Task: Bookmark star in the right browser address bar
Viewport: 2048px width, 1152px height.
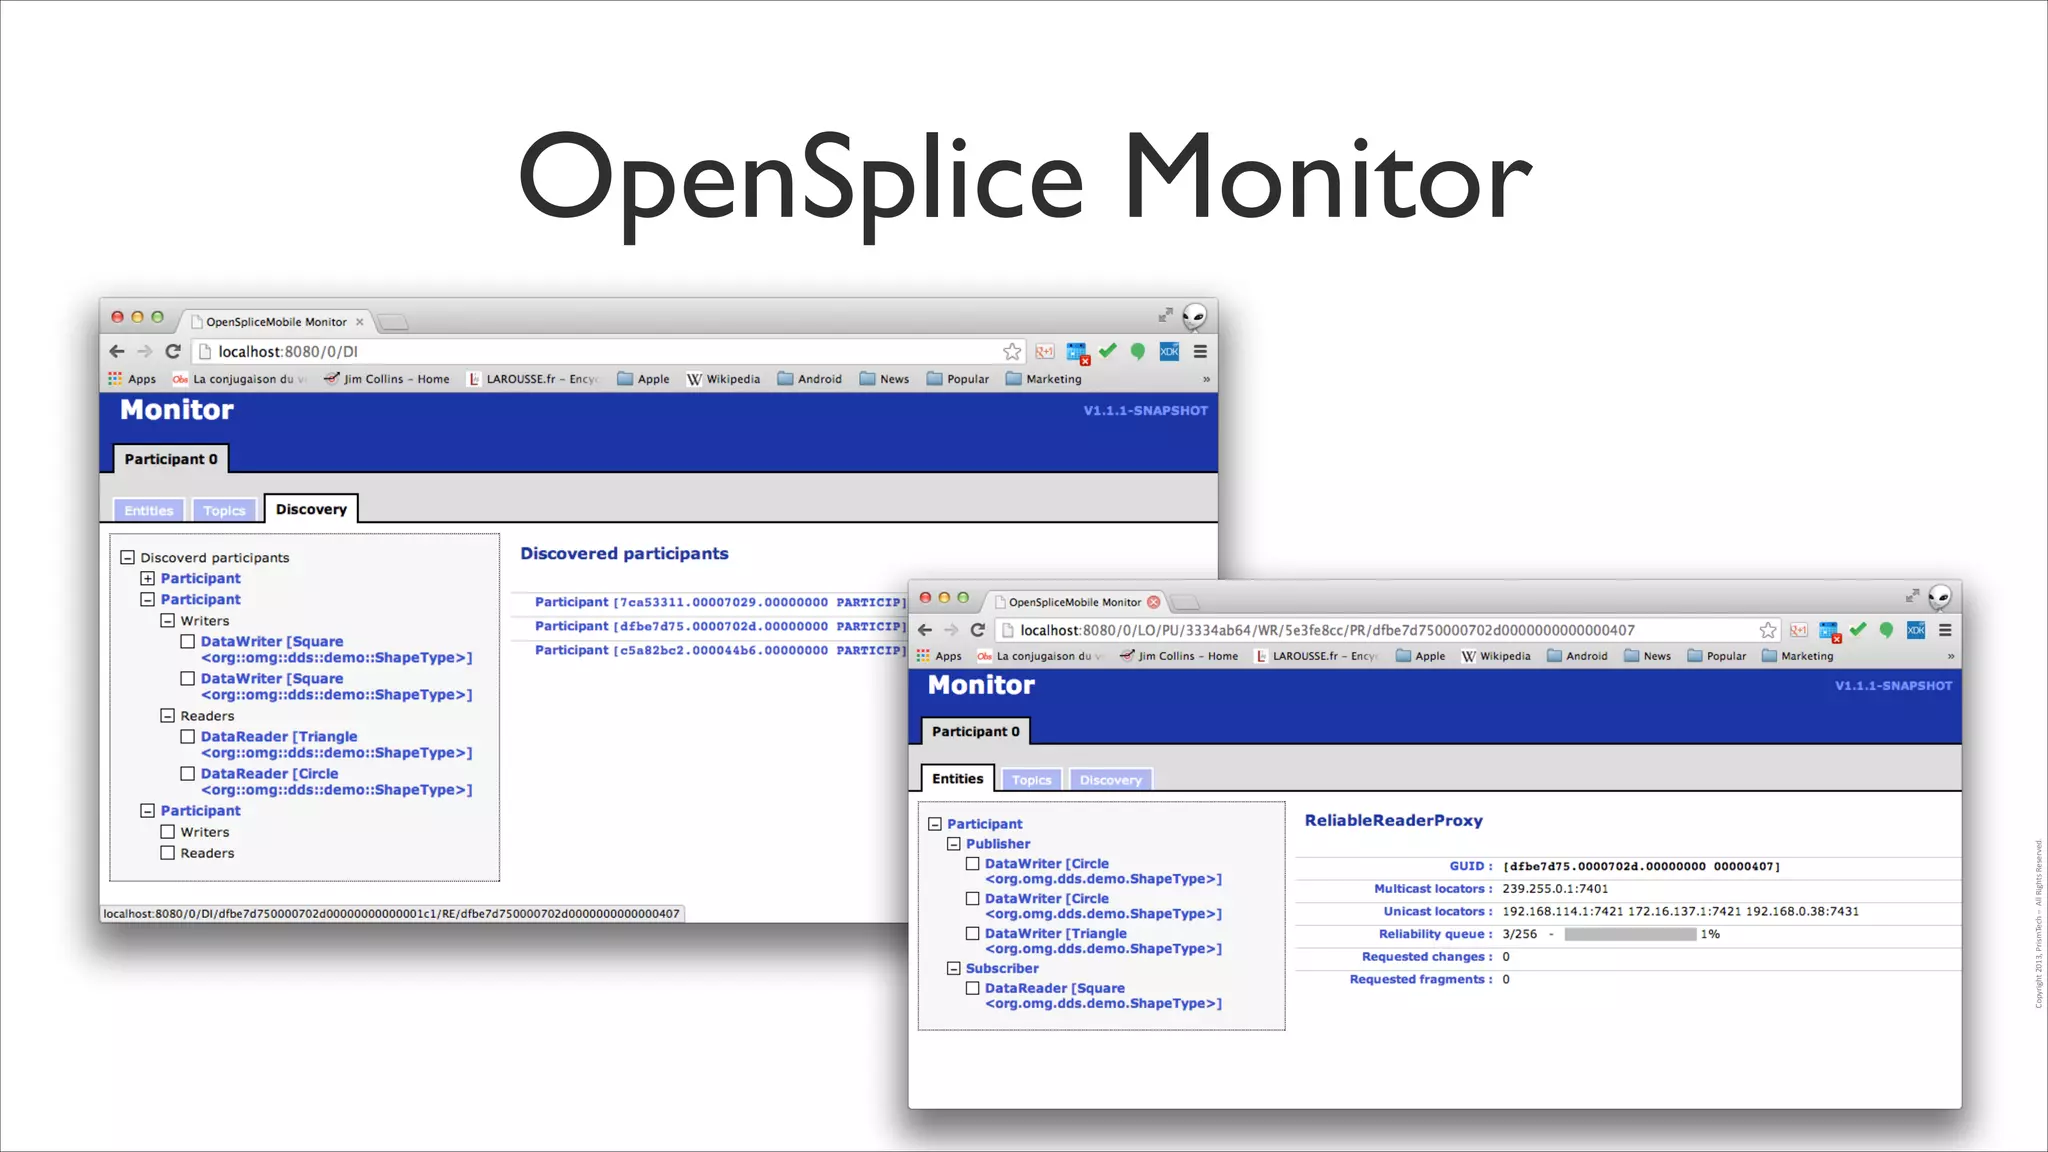Action: click(1768, 630)
